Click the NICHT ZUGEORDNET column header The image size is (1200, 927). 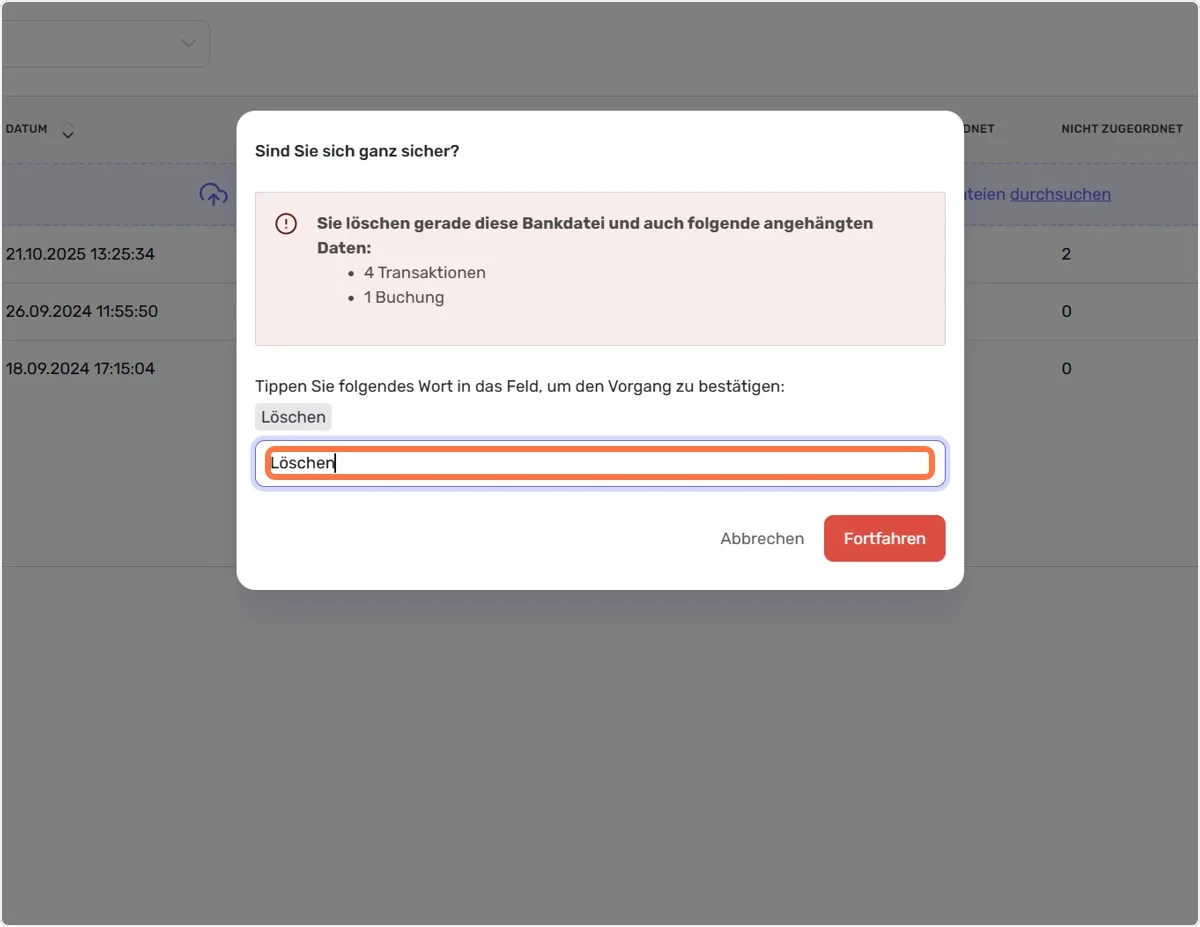[x=1122, y=129]
